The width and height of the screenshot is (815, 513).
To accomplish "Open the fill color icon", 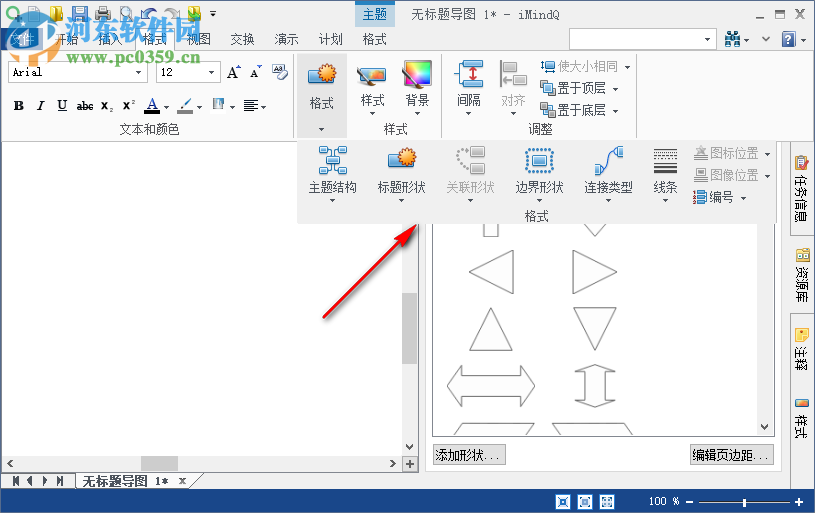I will pos(218,106).
